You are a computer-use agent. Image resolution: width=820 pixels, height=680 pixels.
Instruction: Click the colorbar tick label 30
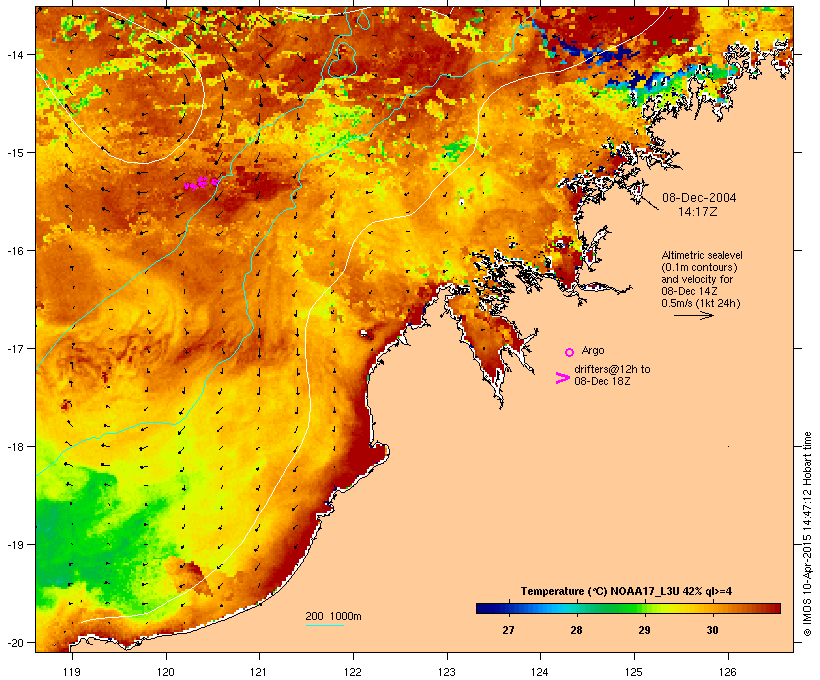point(712,630)
